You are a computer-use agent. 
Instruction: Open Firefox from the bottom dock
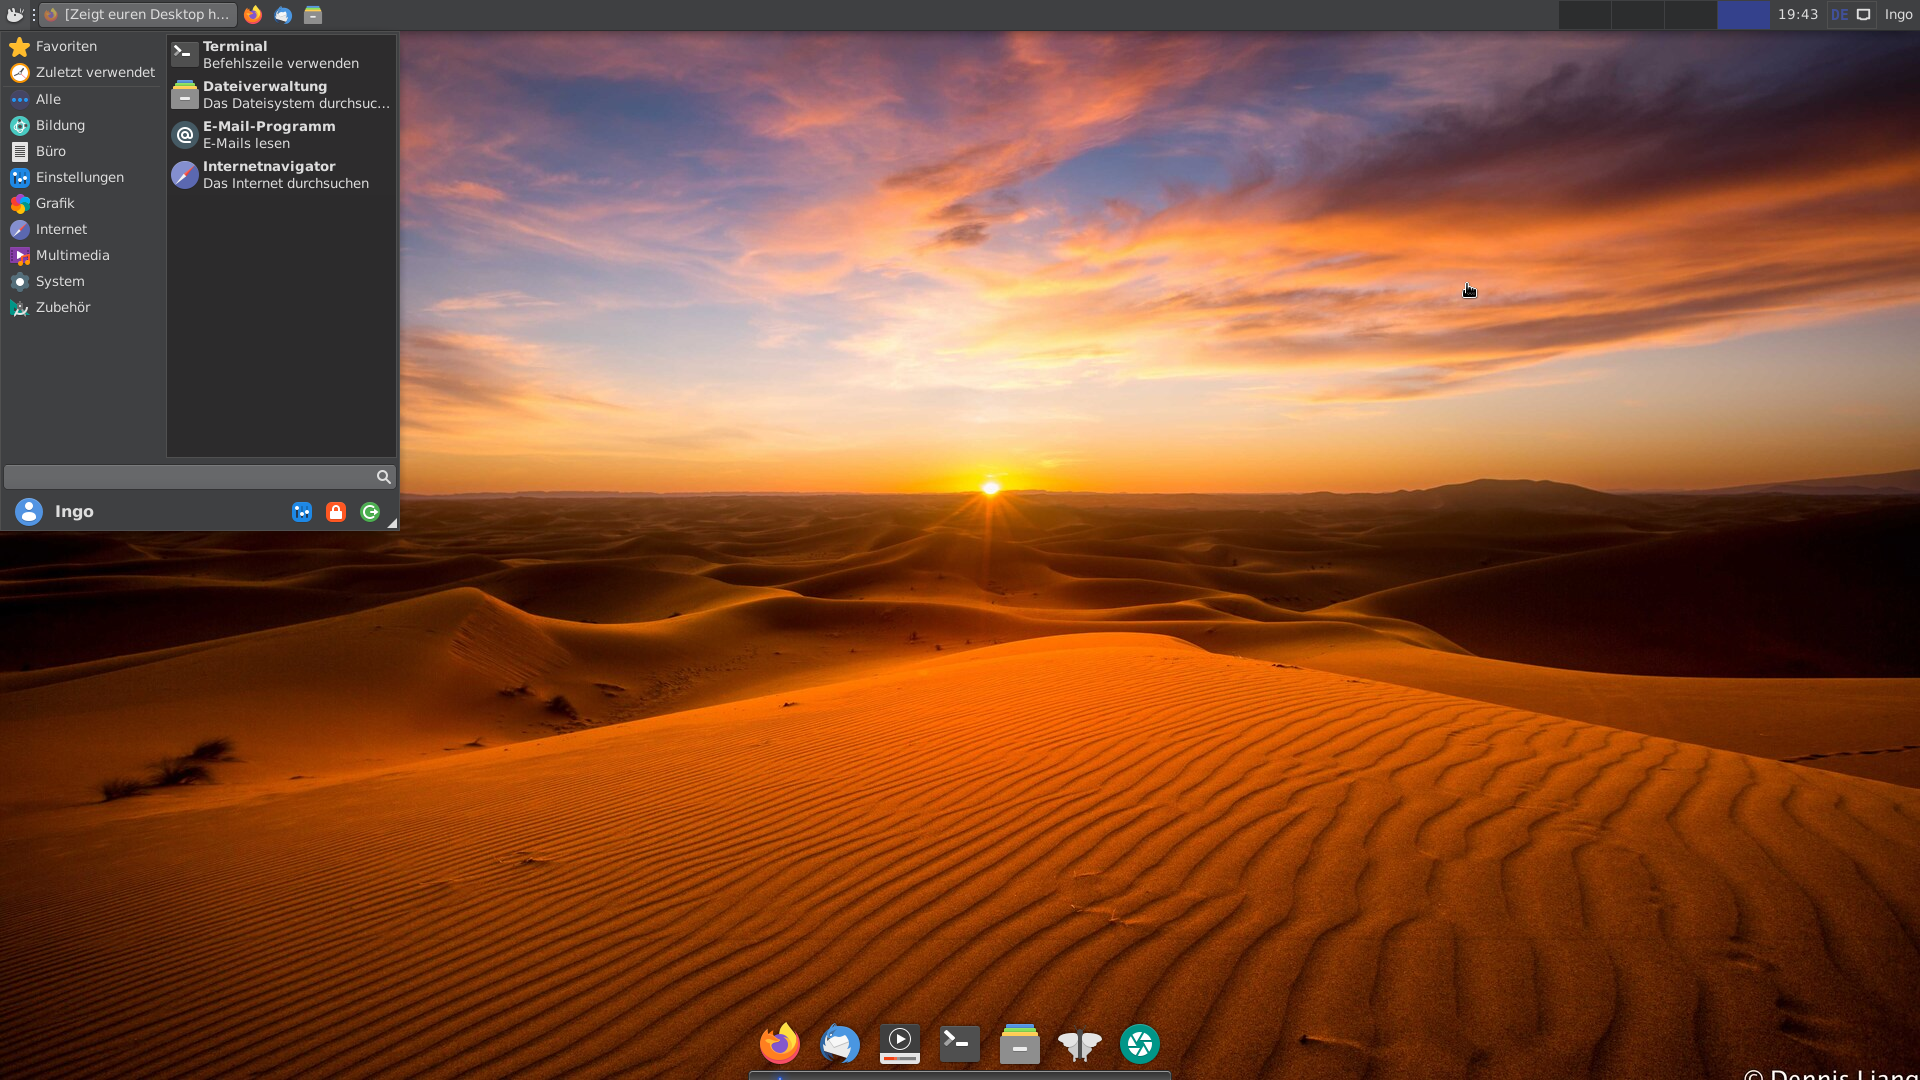[x=780, y=1044]
